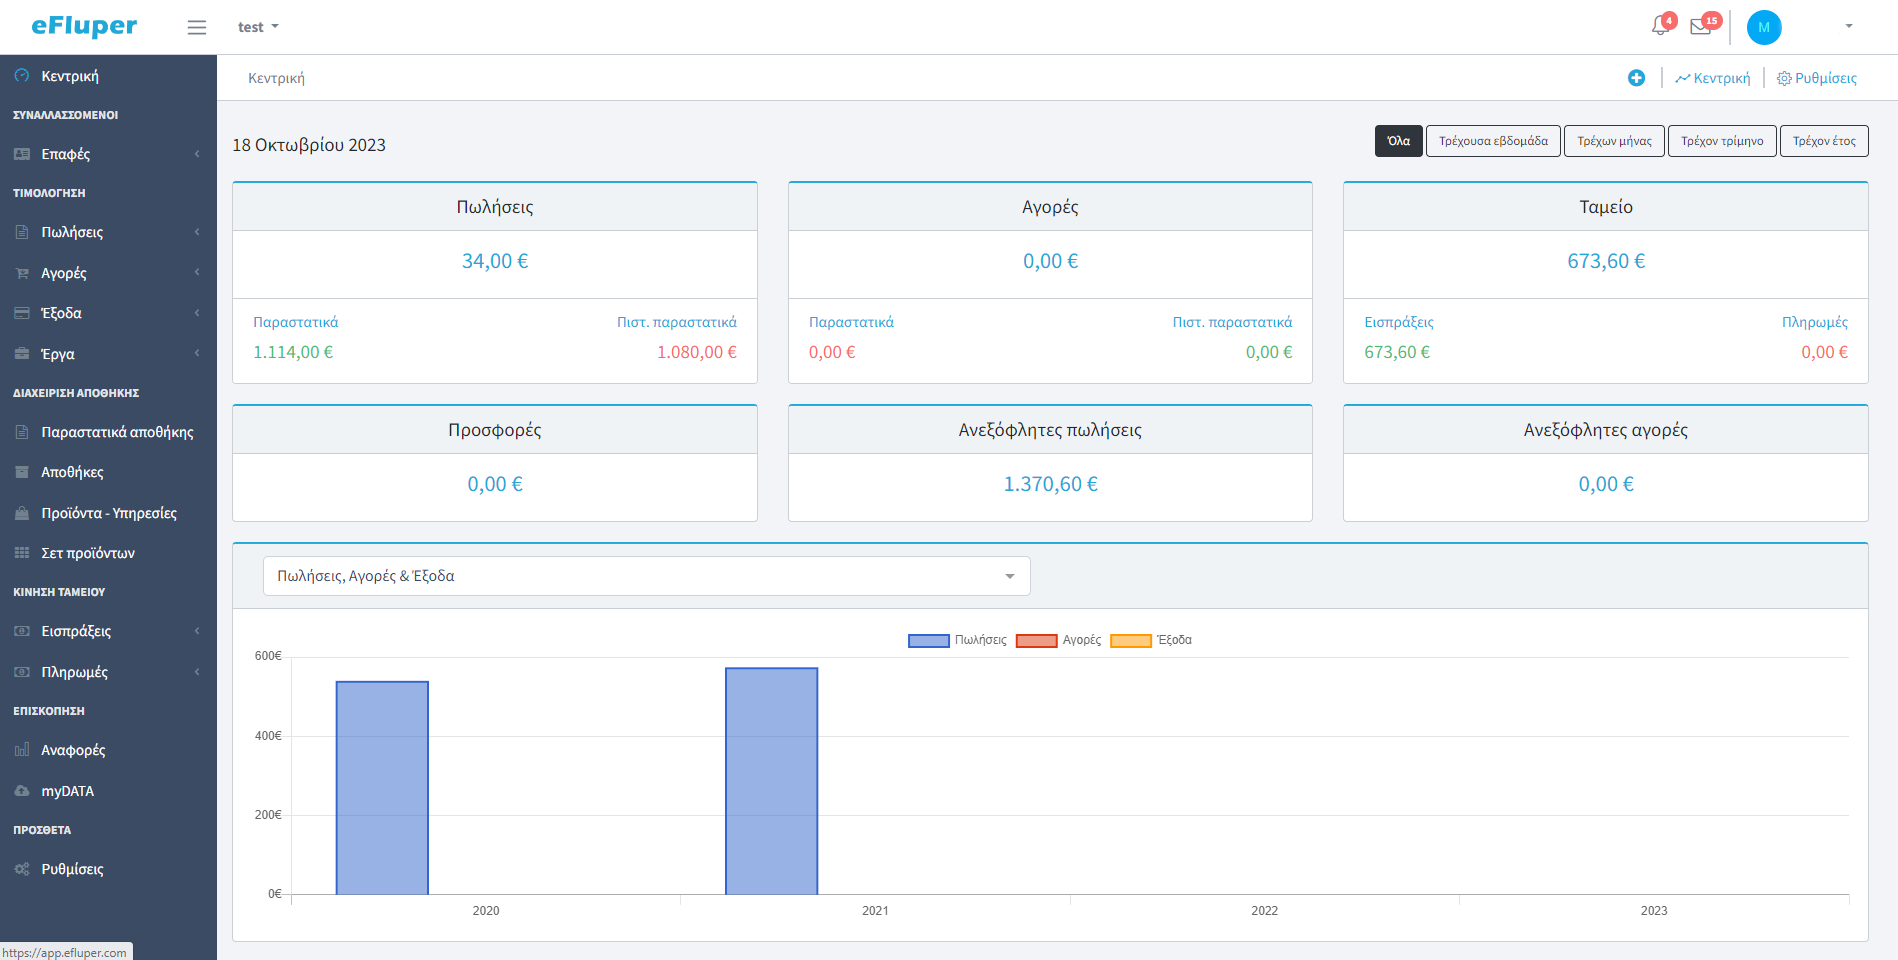This screenshot has width=1898, height=960.
Task: Click the 2021 sales bar in the chart
Action: pos(770,780)
